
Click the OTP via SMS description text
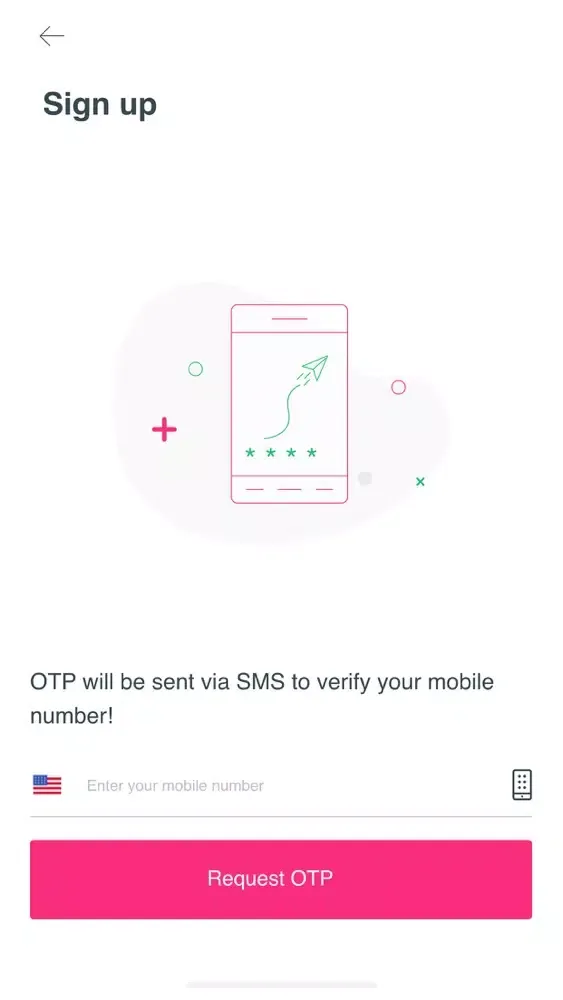(x=261, y=698)
